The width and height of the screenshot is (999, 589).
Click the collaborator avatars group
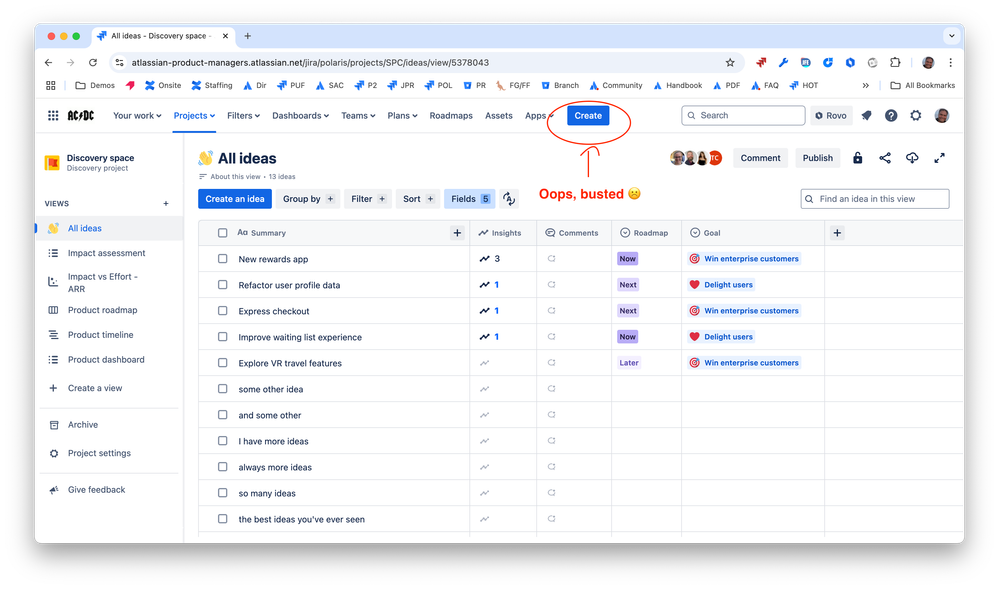[696, 158]
